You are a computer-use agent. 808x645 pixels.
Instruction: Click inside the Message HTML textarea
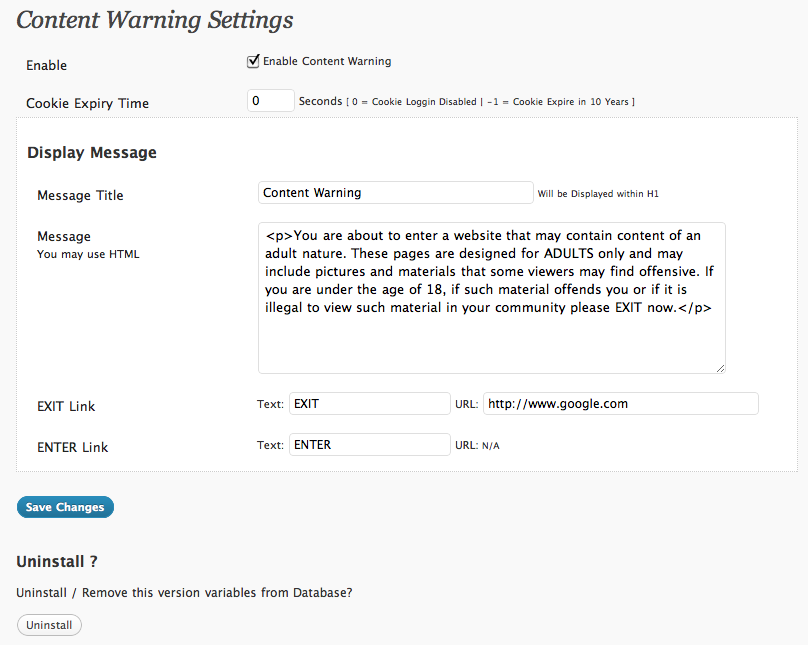tap(492, 298)
